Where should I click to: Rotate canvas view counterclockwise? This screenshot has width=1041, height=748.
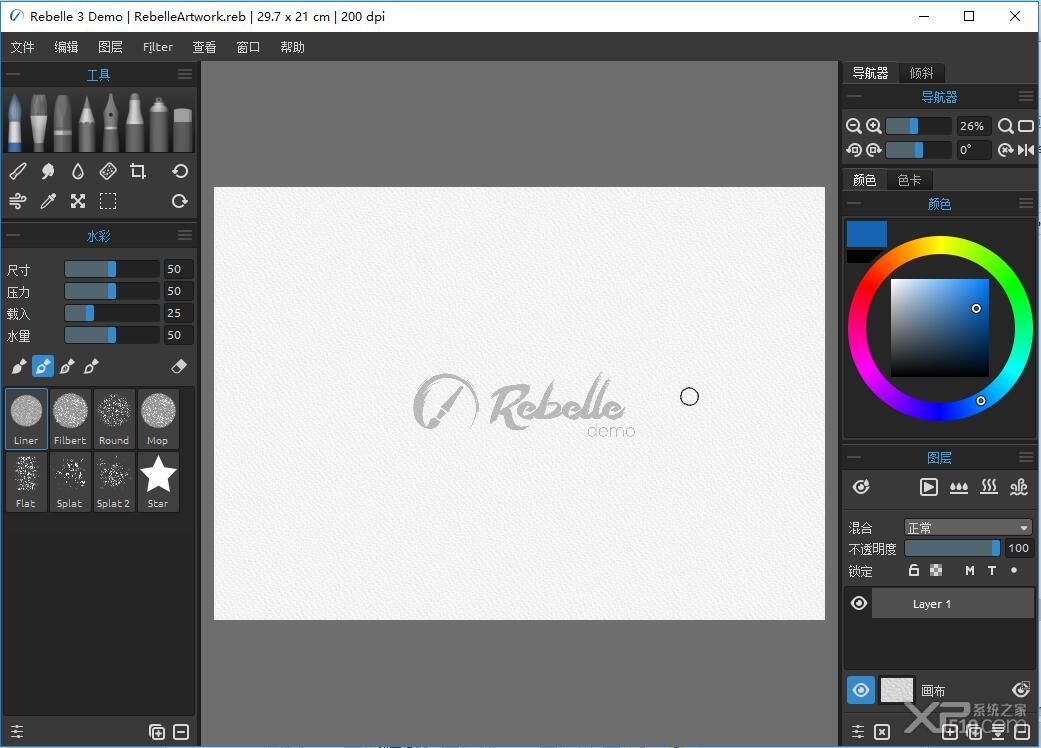point(854,150)
